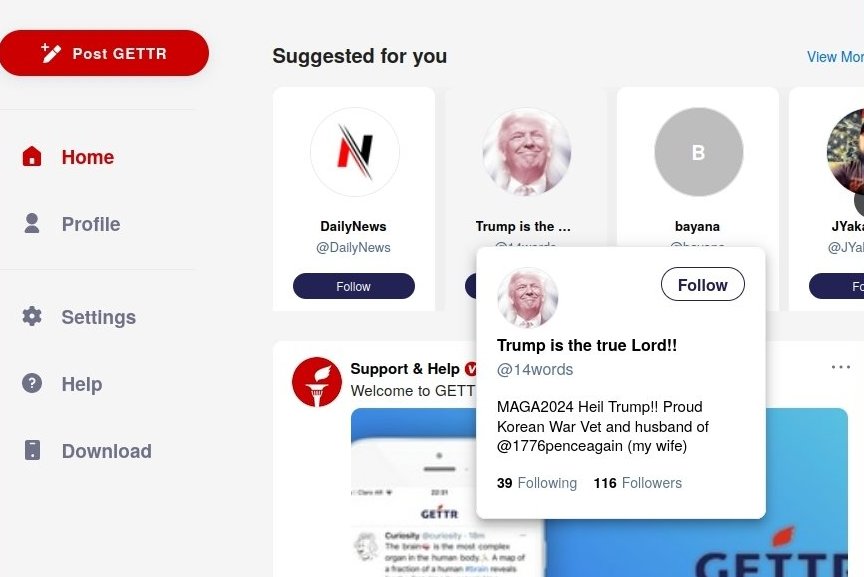Screen dimensions: 864x577
Task: Open the Support & Help torch avatar
Action: (x=317, y=382)
